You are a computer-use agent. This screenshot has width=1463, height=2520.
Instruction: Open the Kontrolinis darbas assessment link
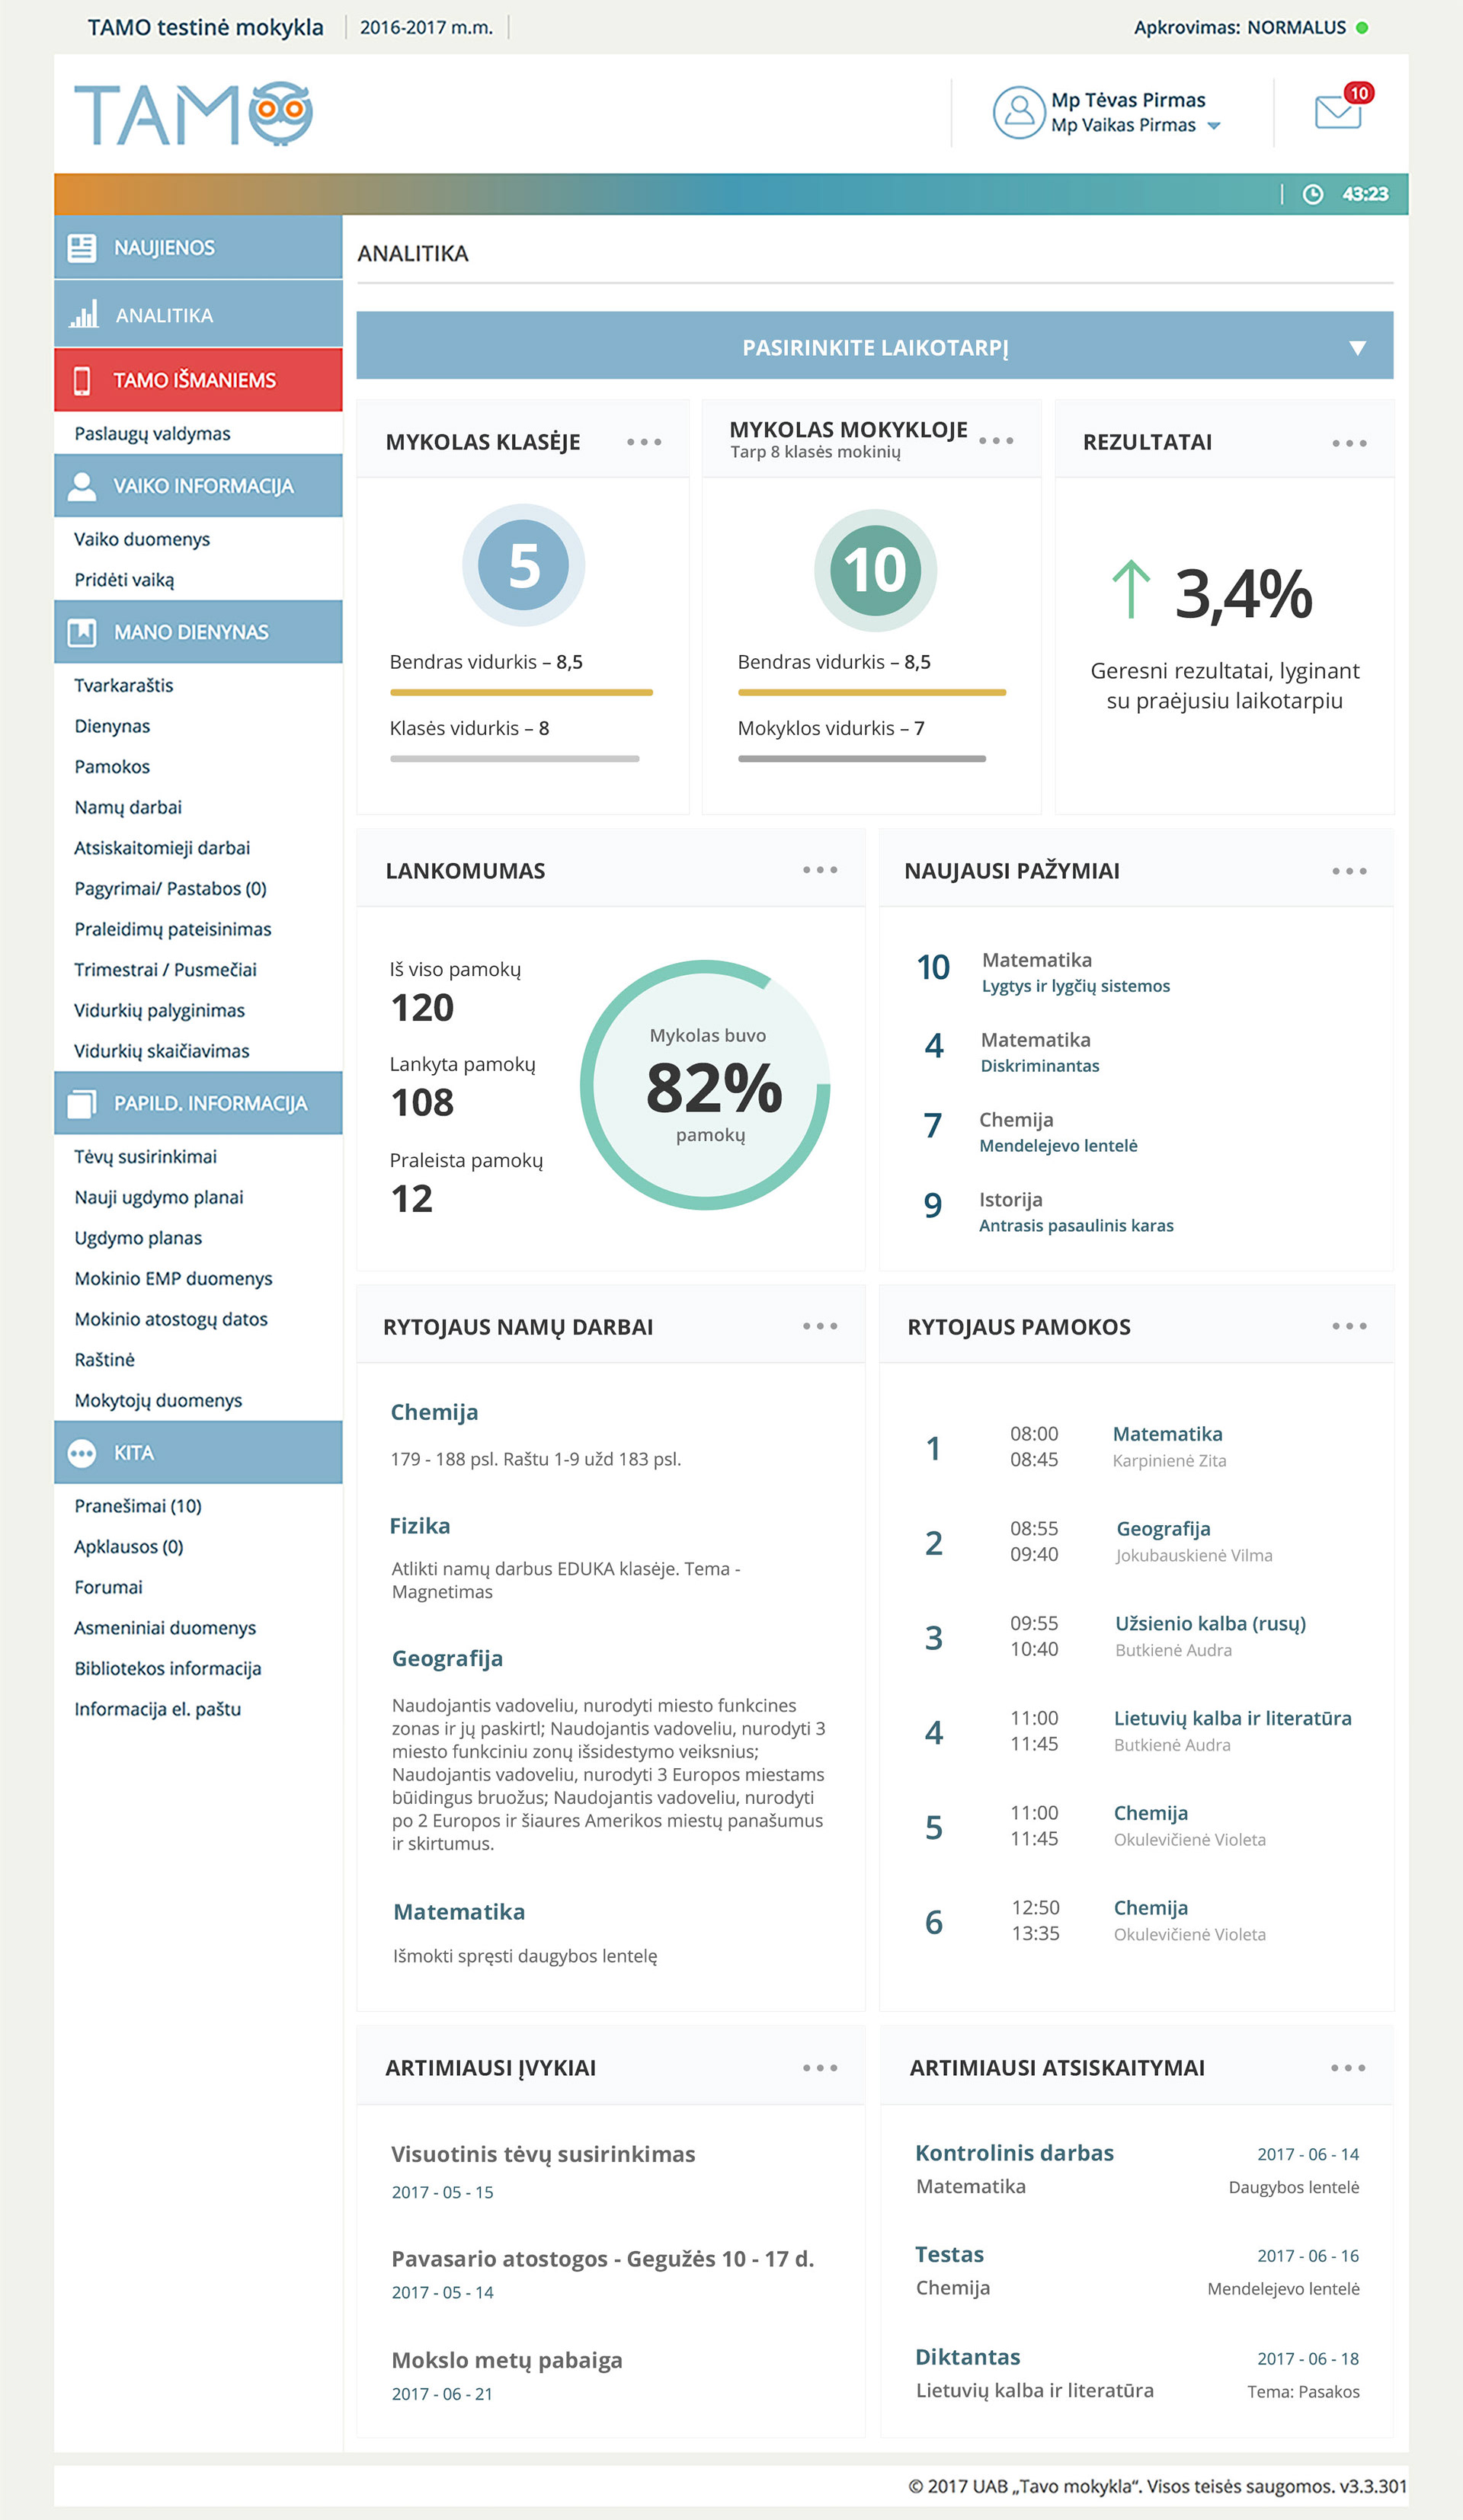tap(1014, 2153)
